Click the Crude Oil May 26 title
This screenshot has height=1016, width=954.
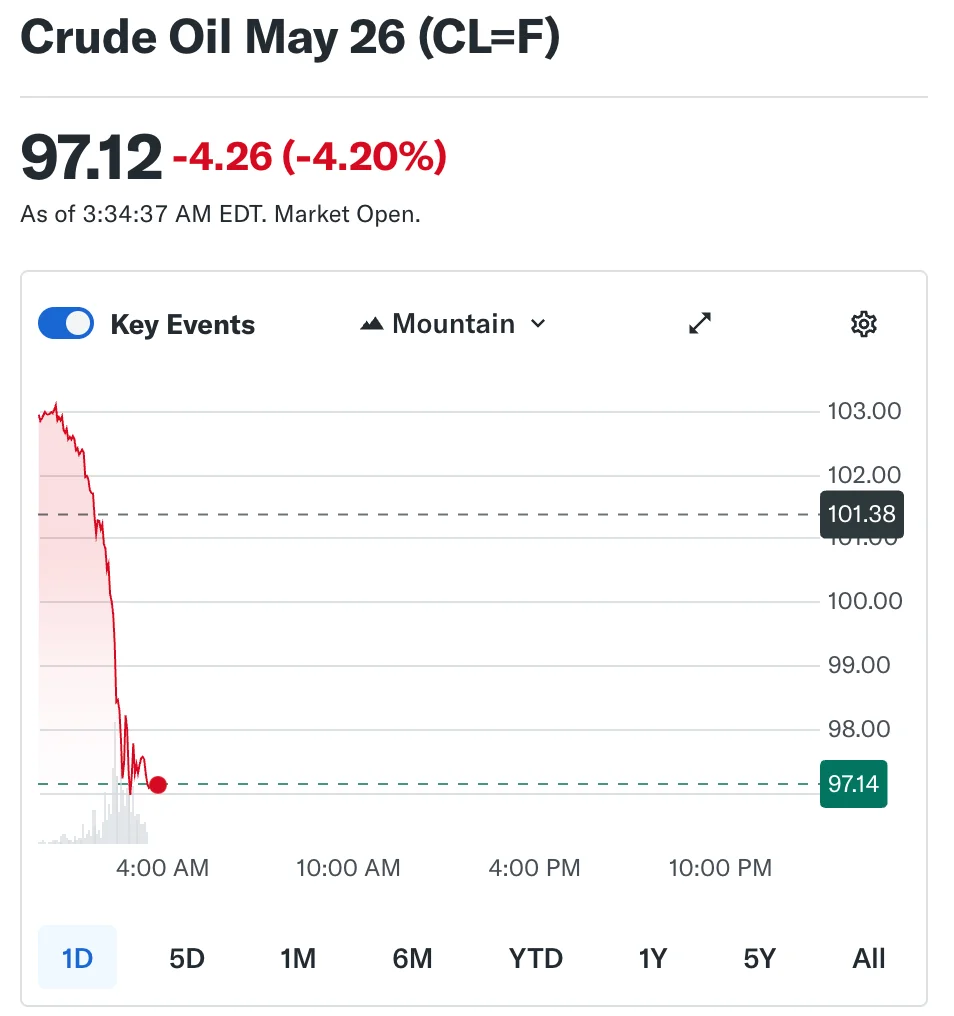[290, 38]
